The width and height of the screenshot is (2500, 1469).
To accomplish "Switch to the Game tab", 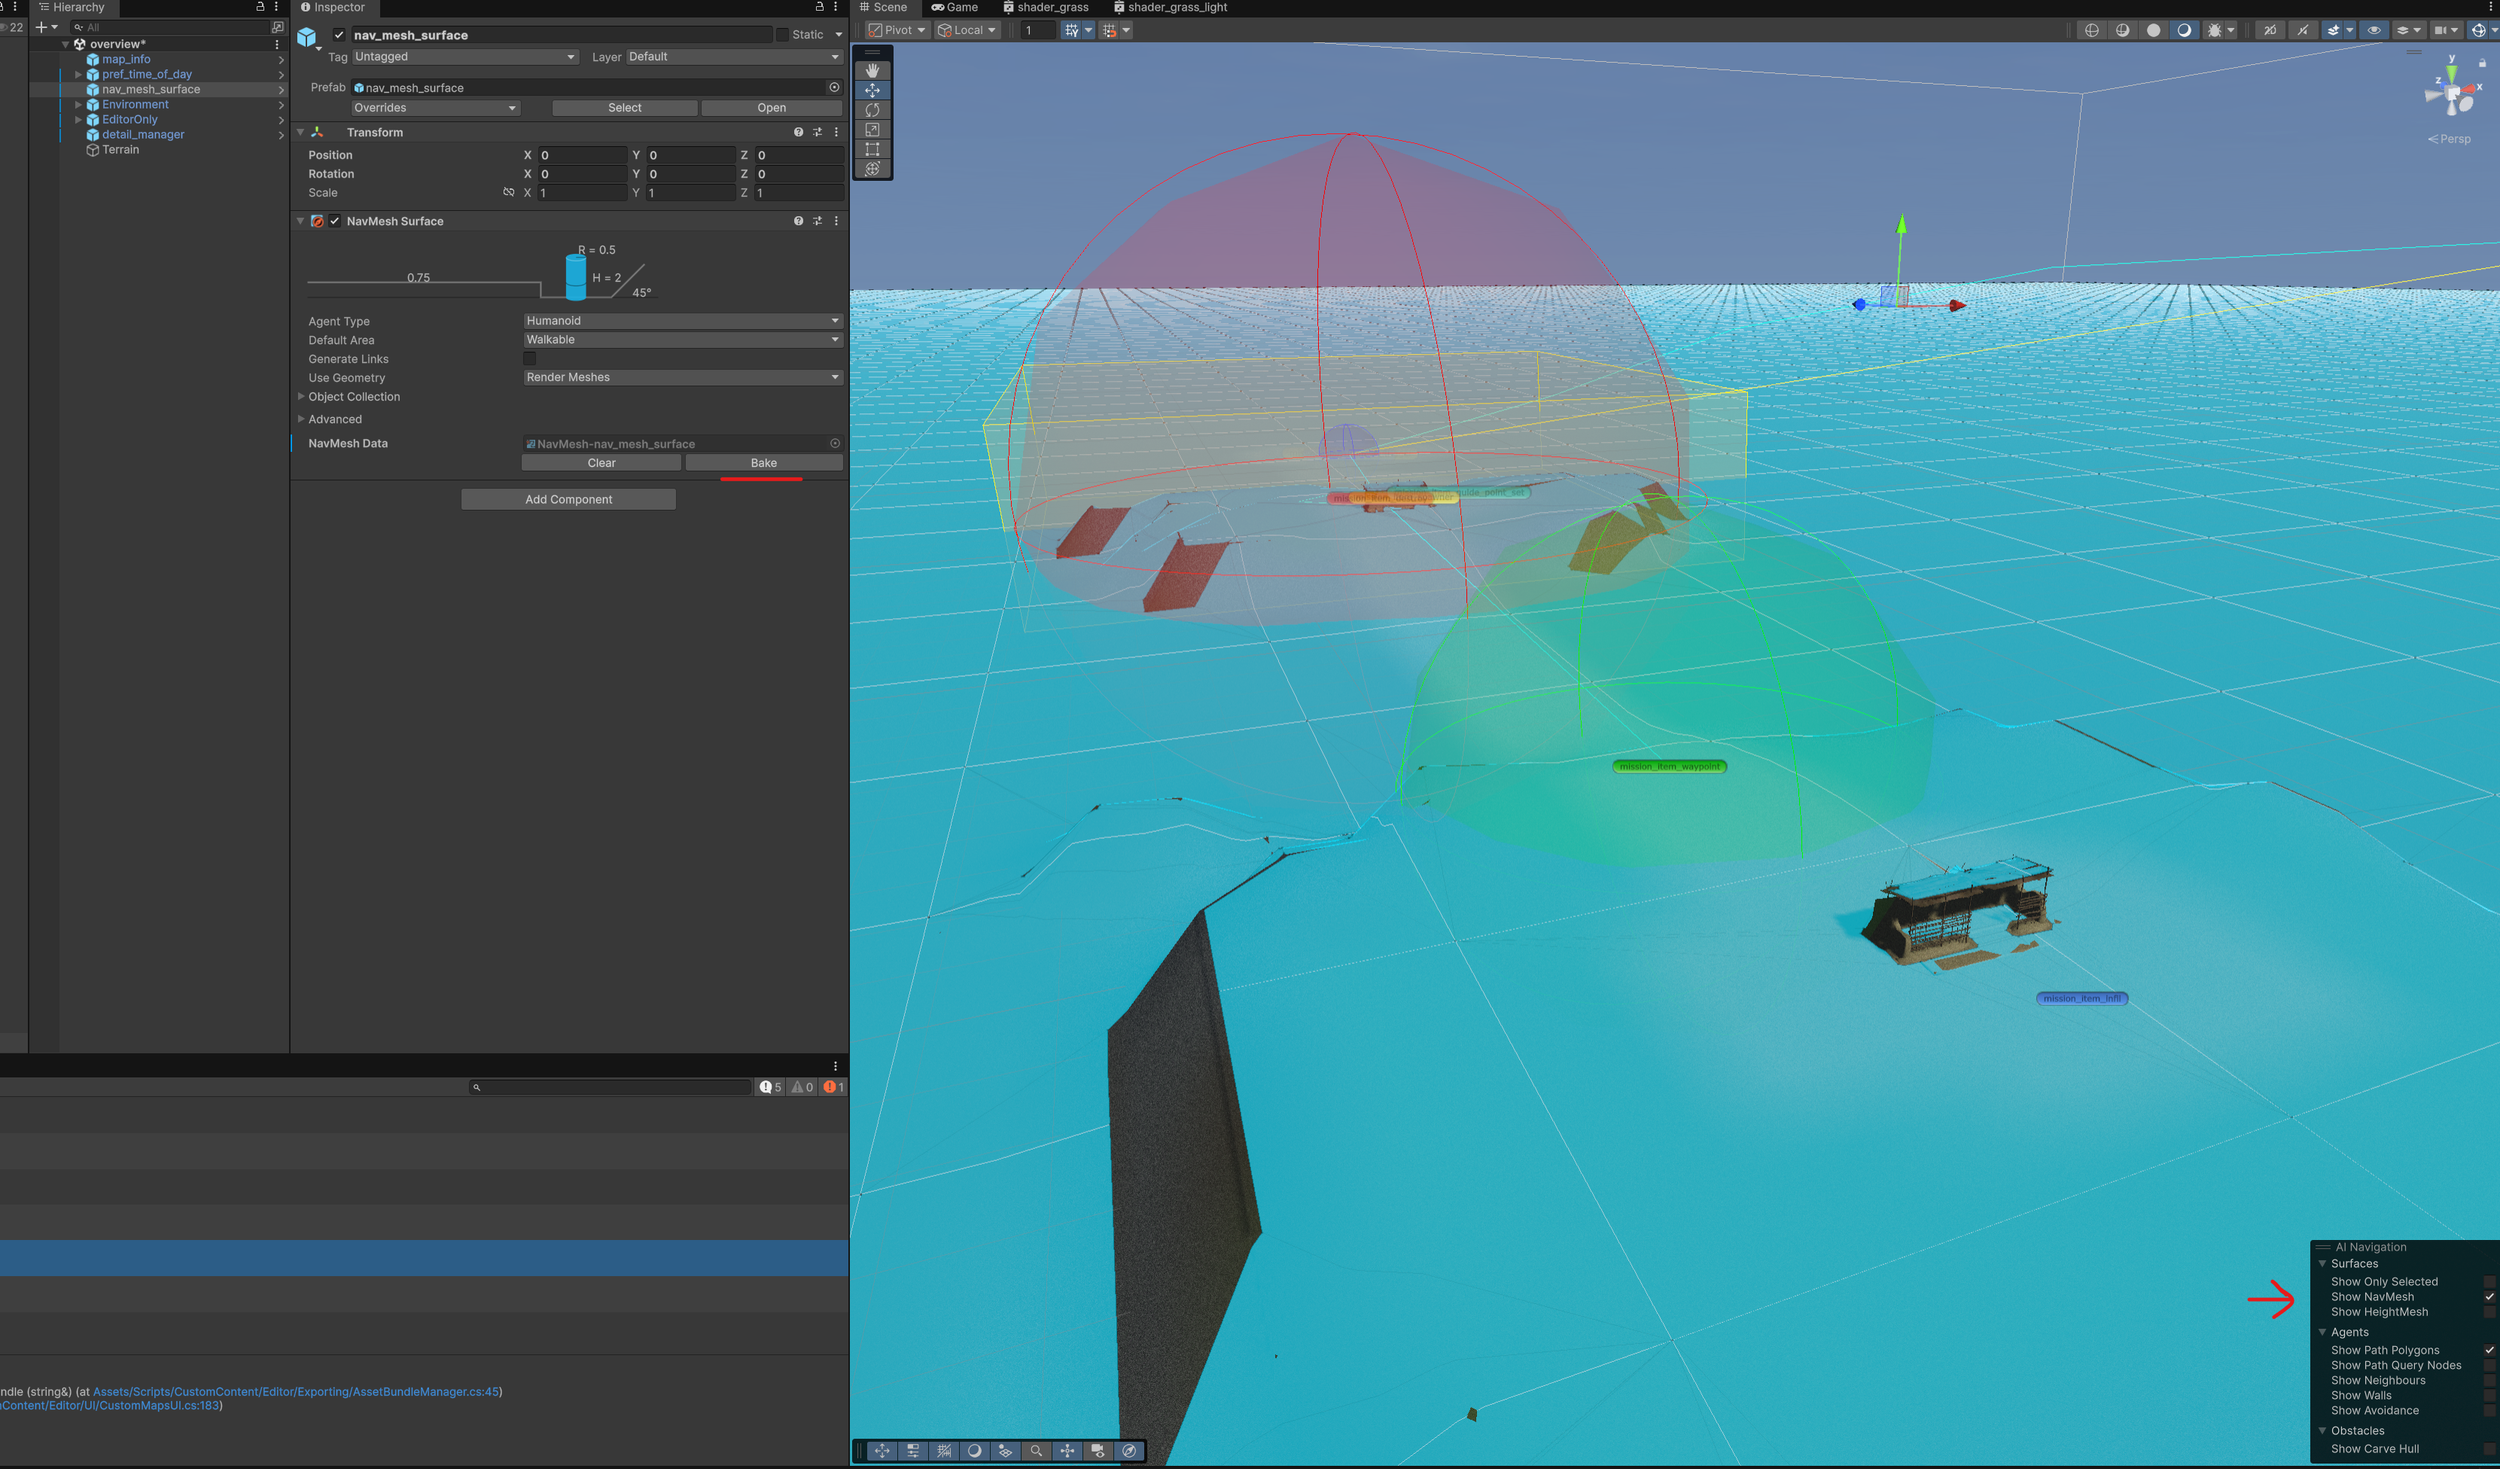I will [x=954, y=7].
